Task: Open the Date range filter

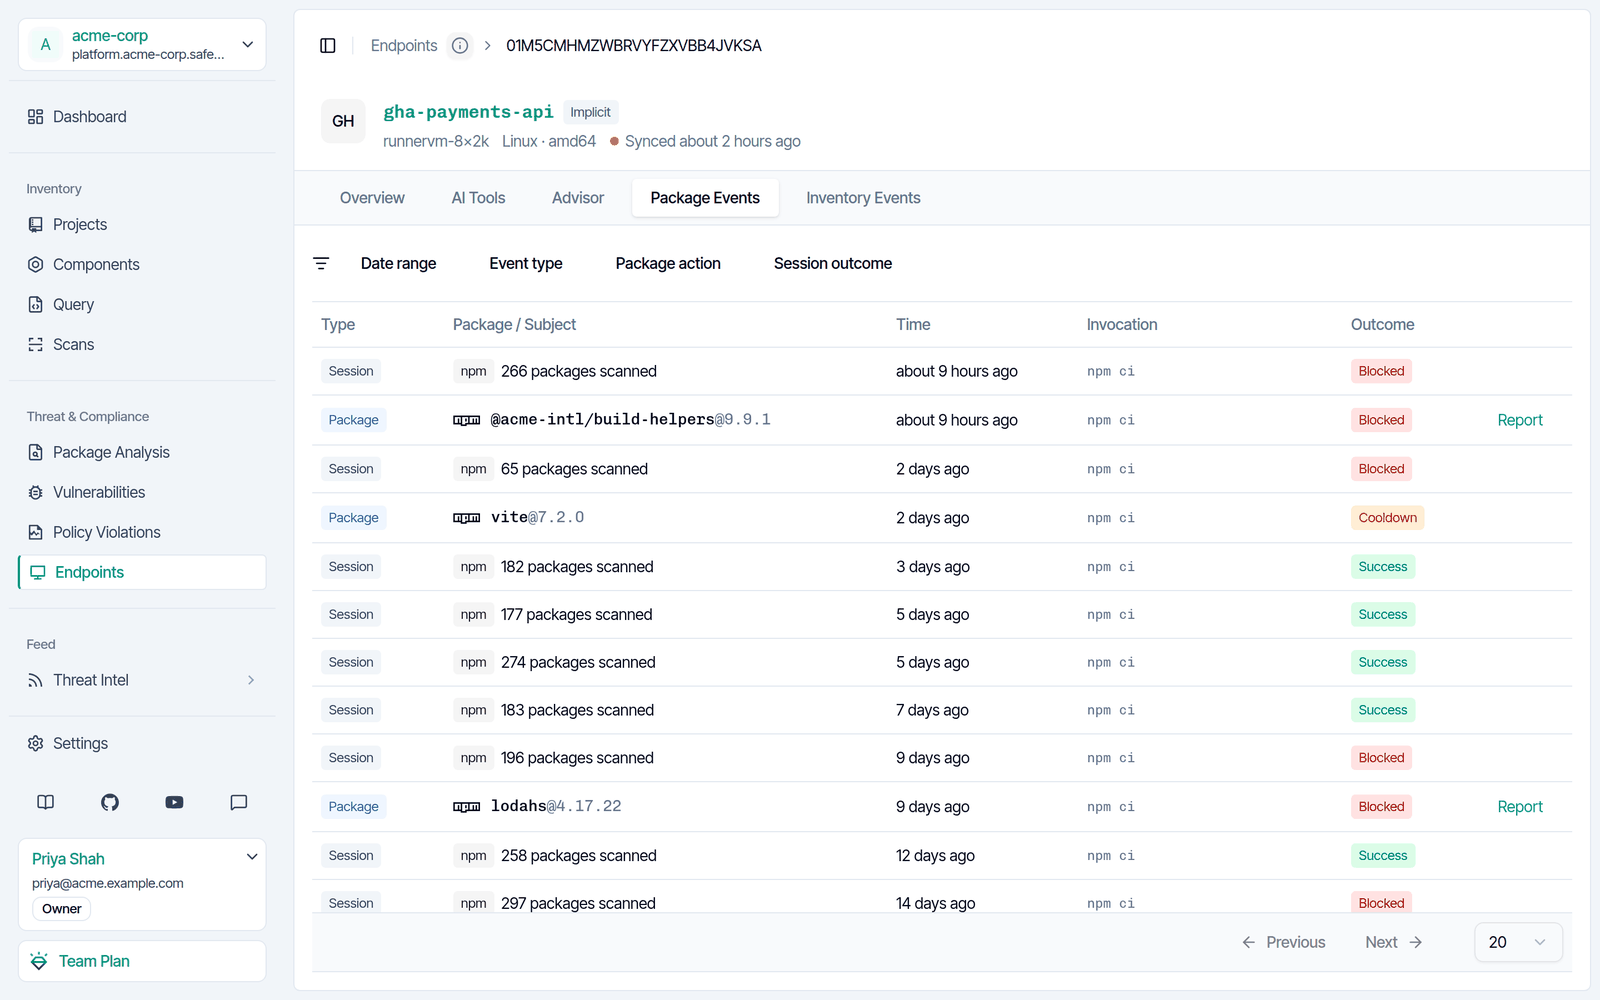Action: 399,264
